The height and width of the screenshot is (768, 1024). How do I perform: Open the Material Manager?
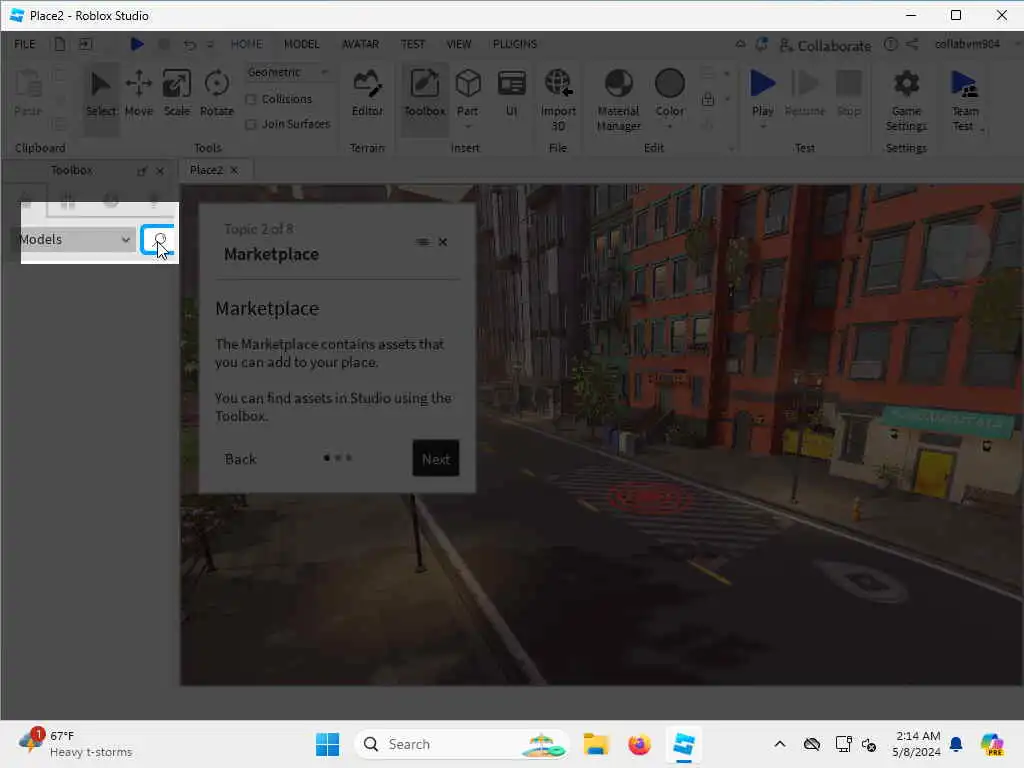point(618,99)
